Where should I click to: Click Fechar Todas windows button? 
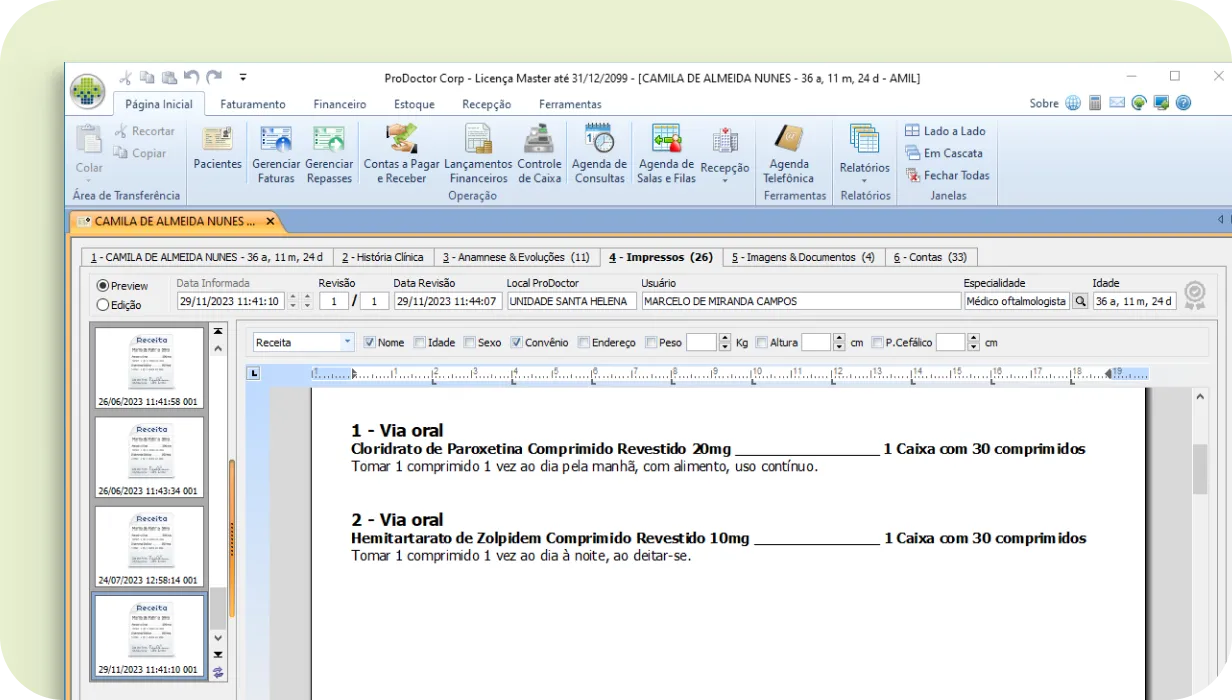(x=946, y=175)
